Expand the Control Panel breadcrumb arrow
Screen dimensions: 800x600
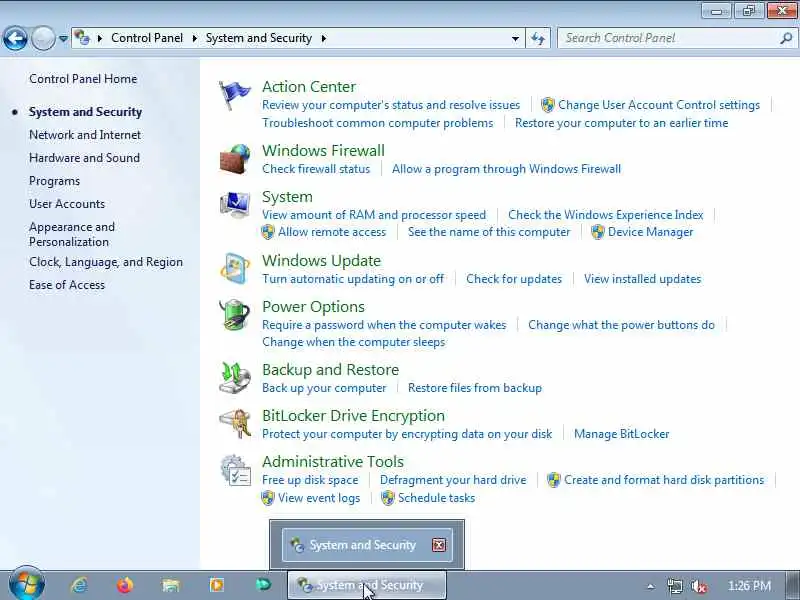tap(194, 38)
